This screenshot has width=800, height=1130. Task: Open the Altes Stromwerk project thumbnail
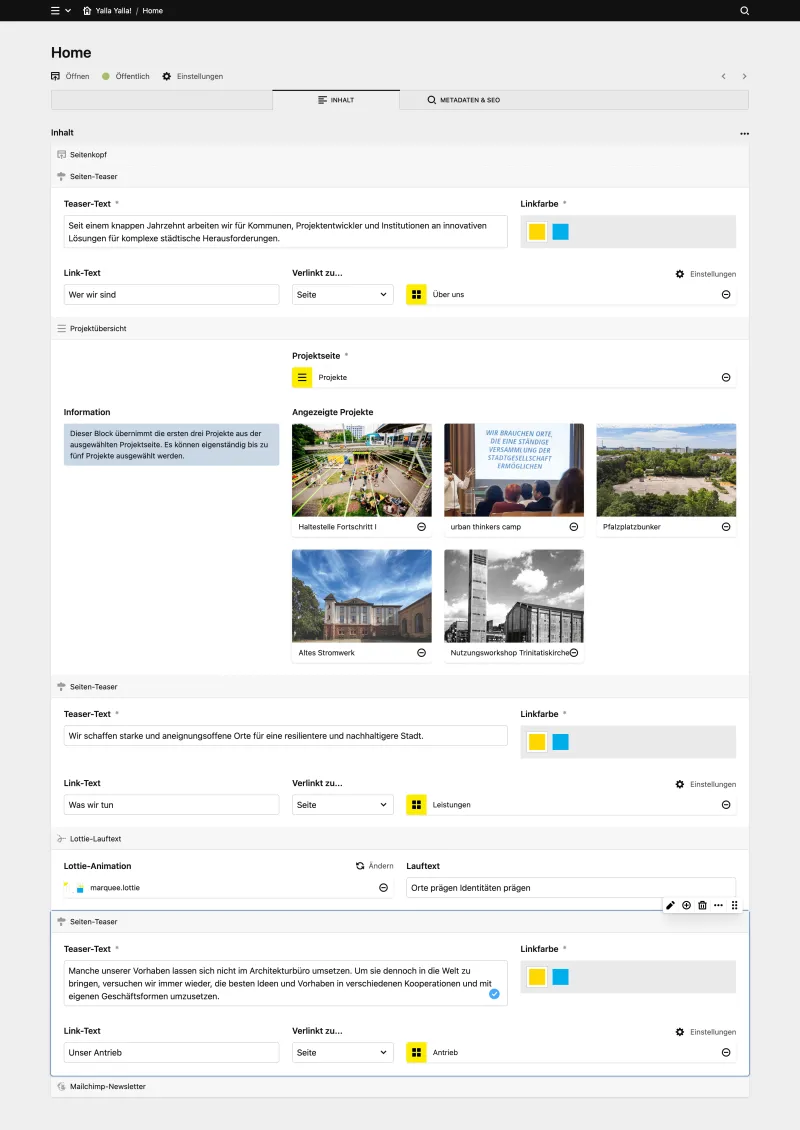tap(361, 595)
